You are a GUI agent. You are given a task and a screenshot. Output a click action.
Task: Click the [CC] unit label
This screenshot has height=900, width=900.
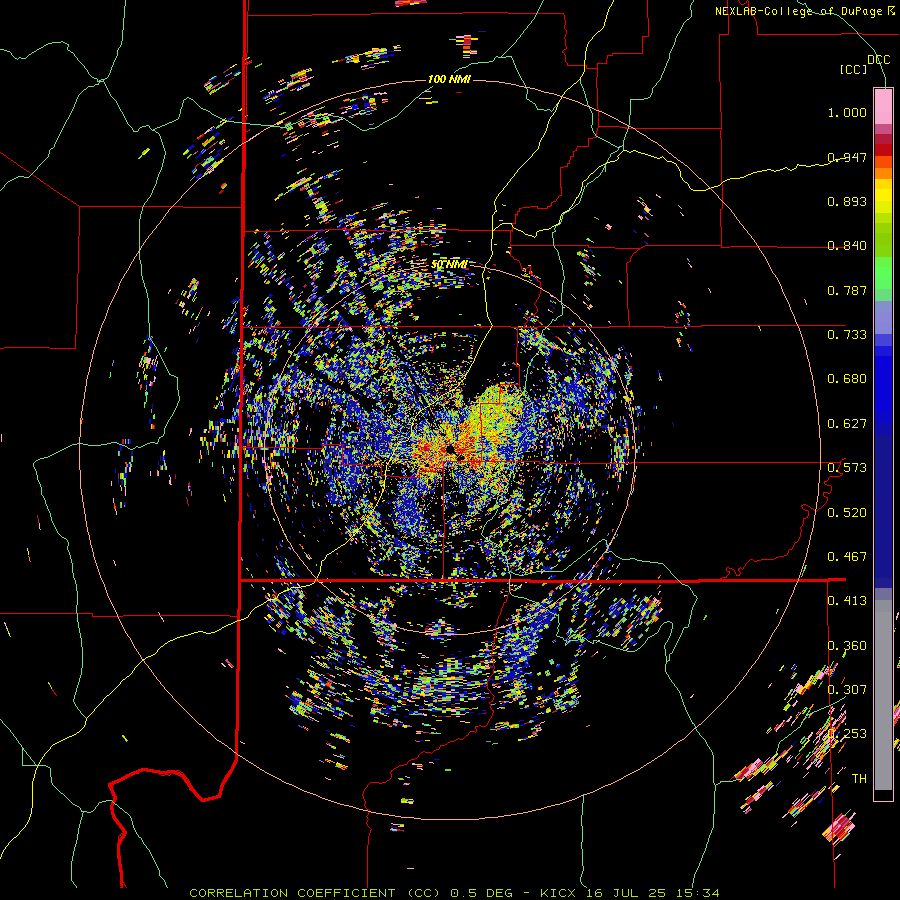(853, 69)
